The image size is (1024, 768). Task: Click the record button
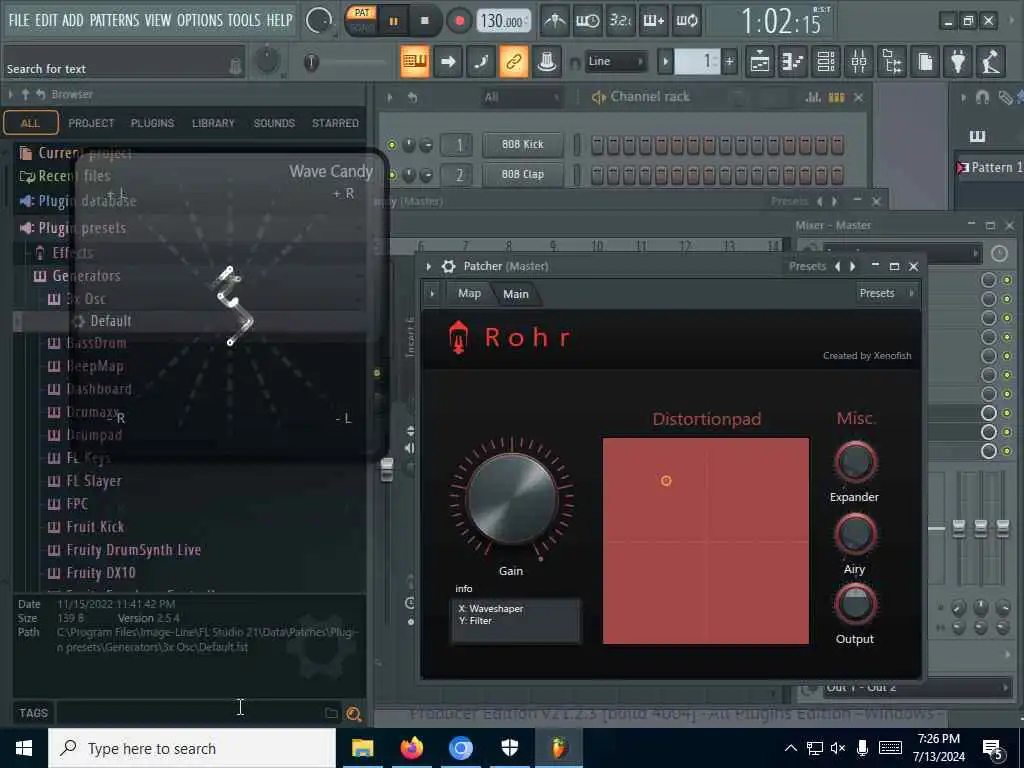[x=459, y=21]
